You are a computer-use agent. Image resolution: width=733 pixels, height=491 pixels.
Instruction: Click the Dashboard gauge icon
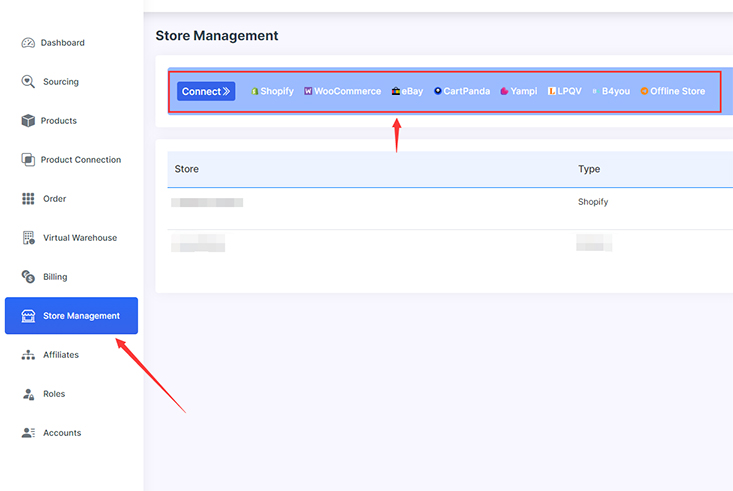point(28,43)
